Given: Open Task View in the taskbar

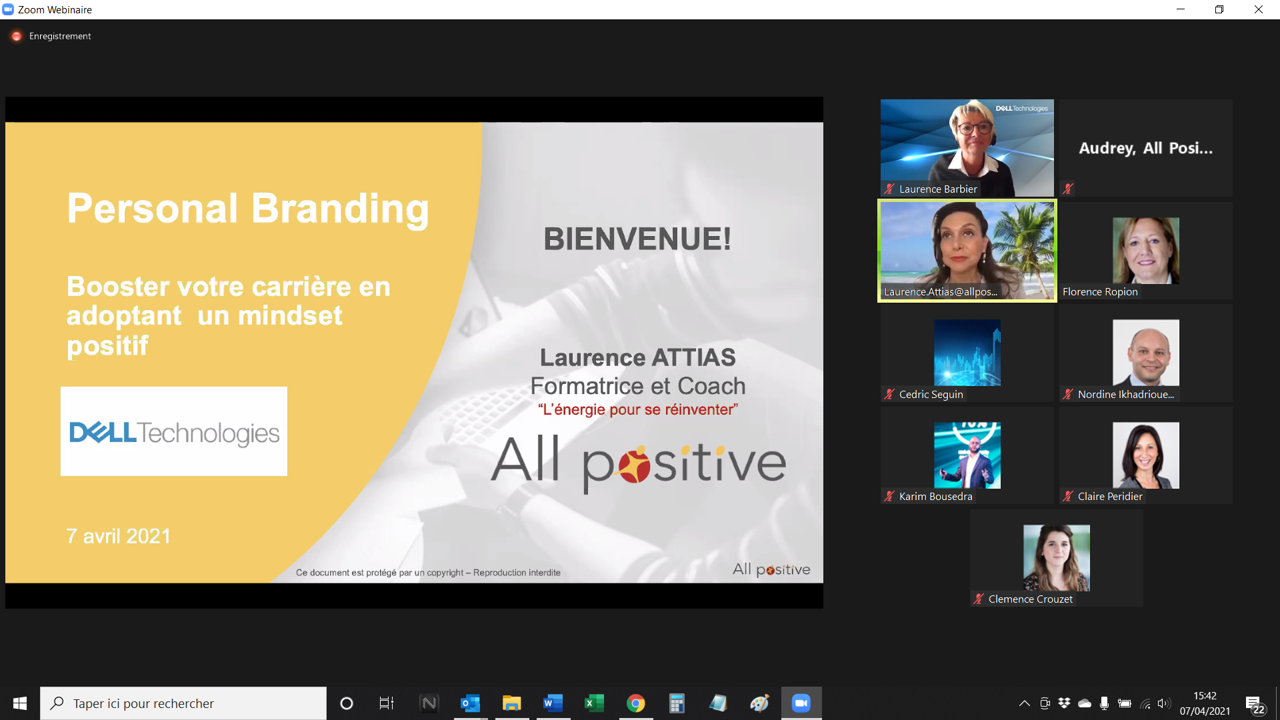Looking at the screenshot, I should [x=387, y=703].
